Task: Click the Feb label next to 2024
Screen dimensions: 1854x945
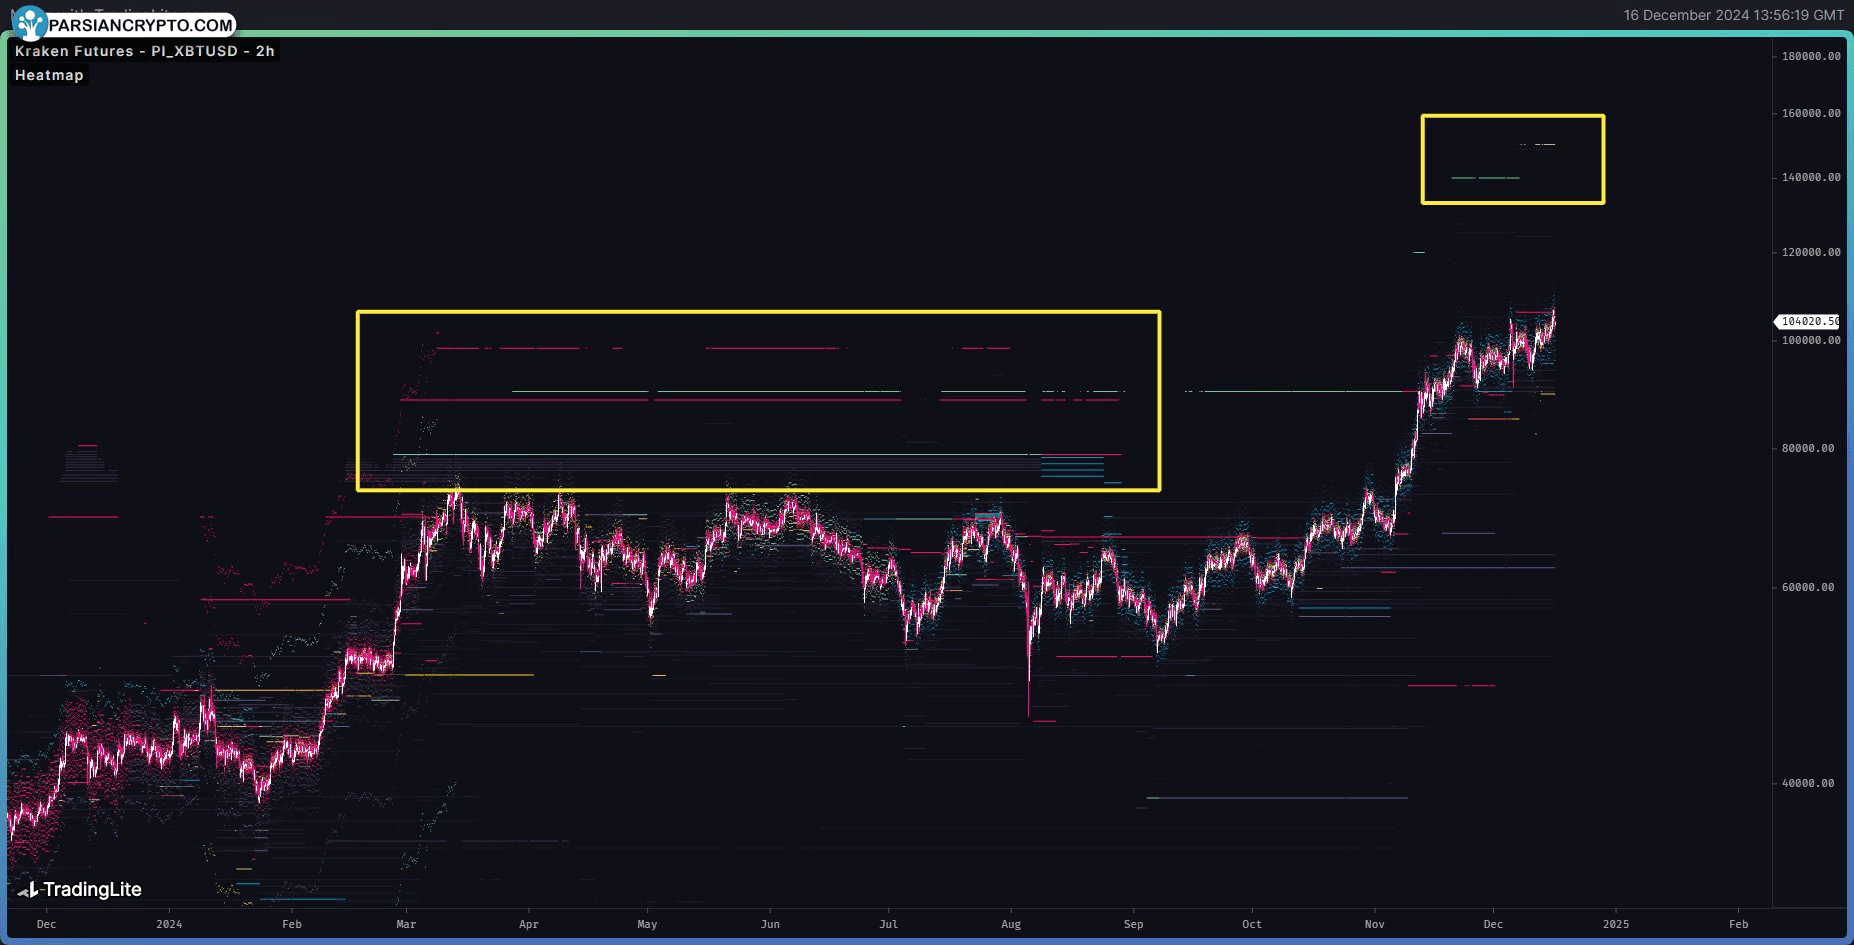Action: tap(291, 924)
